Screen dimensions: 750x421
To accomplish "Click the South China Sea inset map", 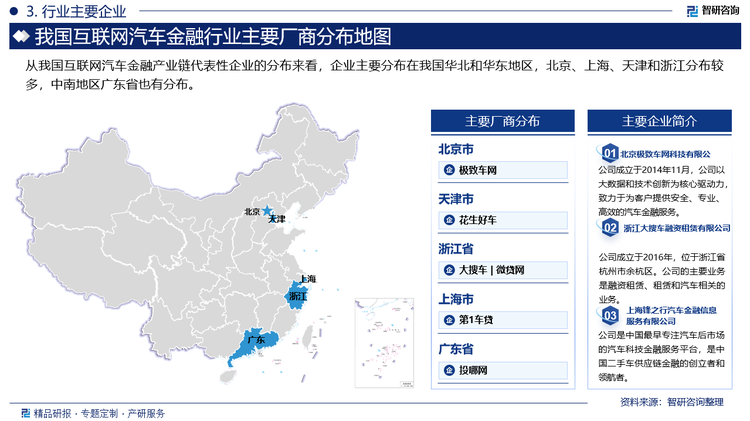I will point(384,343).
